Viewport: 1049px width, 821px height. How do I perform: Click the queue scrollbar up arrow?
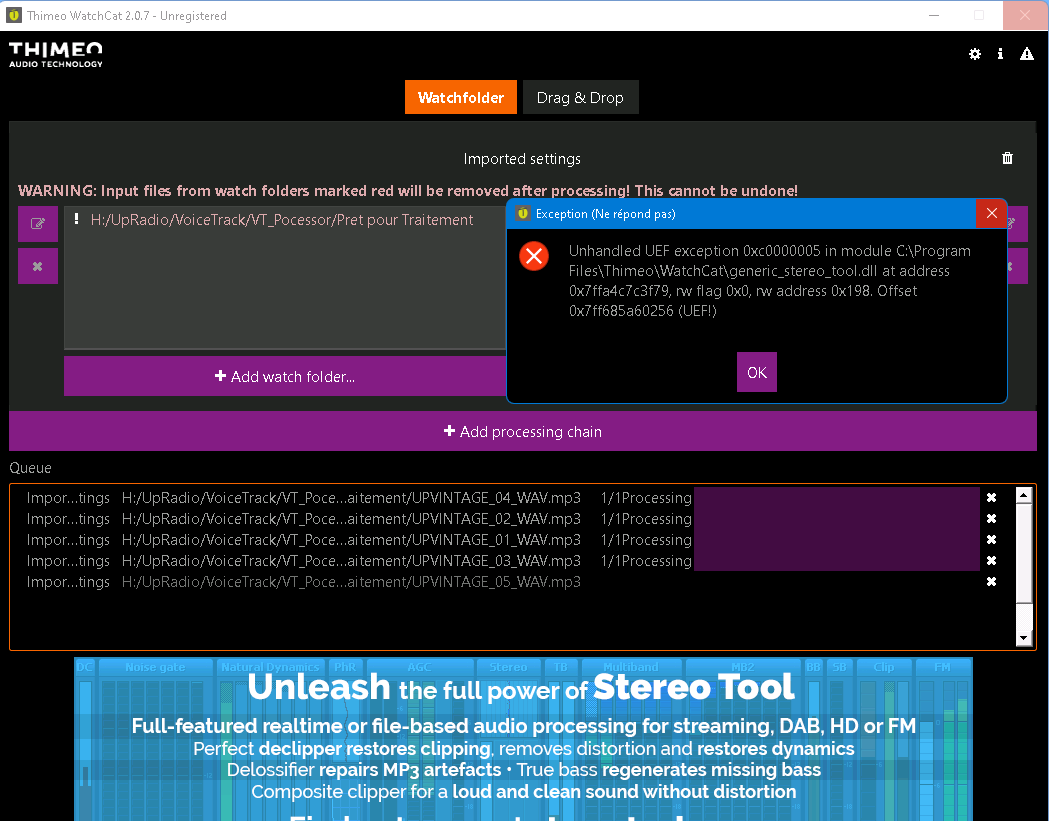coord(1024,495)
